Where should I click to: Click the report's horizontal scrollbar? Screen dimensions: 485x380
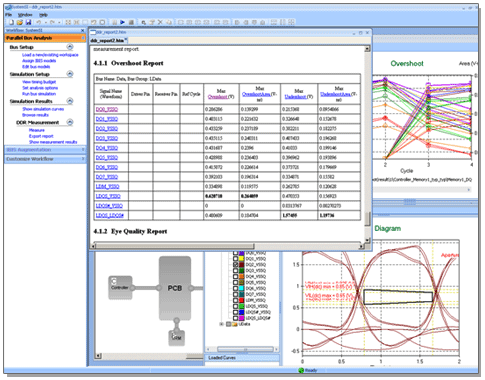click(x=227, y=246)
